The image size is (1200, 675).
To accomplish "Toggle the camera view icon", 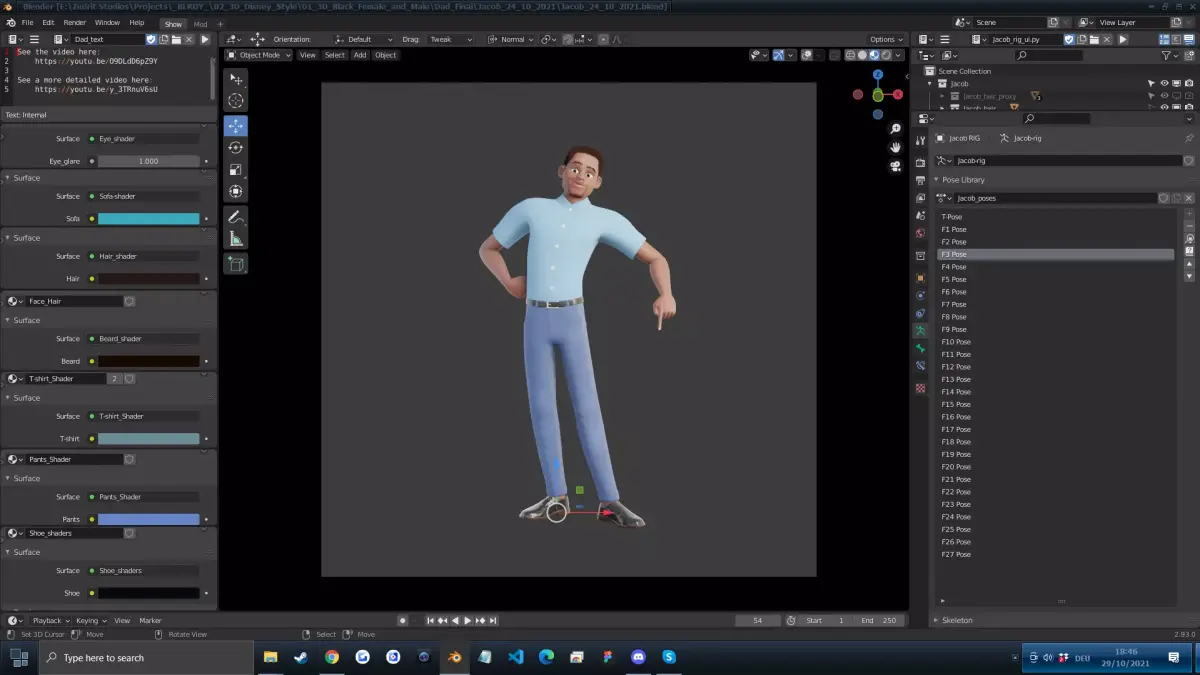I will [895, 166].
